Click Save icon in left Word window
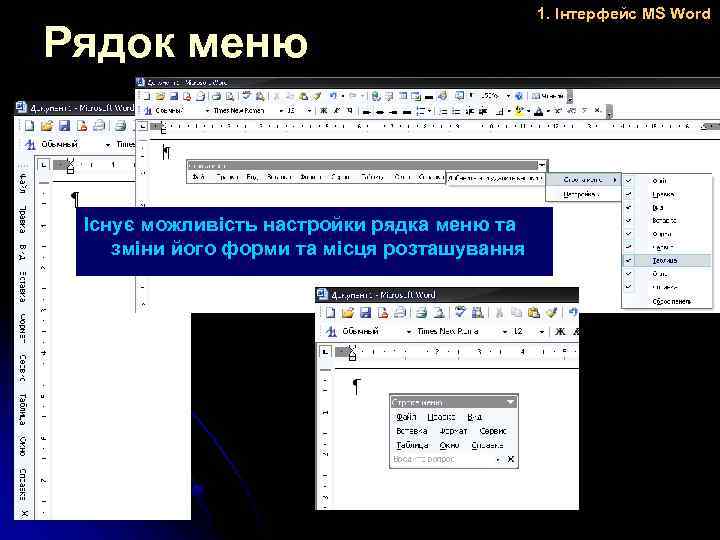This screenshot has width=720, height=540. pos(64,125)
